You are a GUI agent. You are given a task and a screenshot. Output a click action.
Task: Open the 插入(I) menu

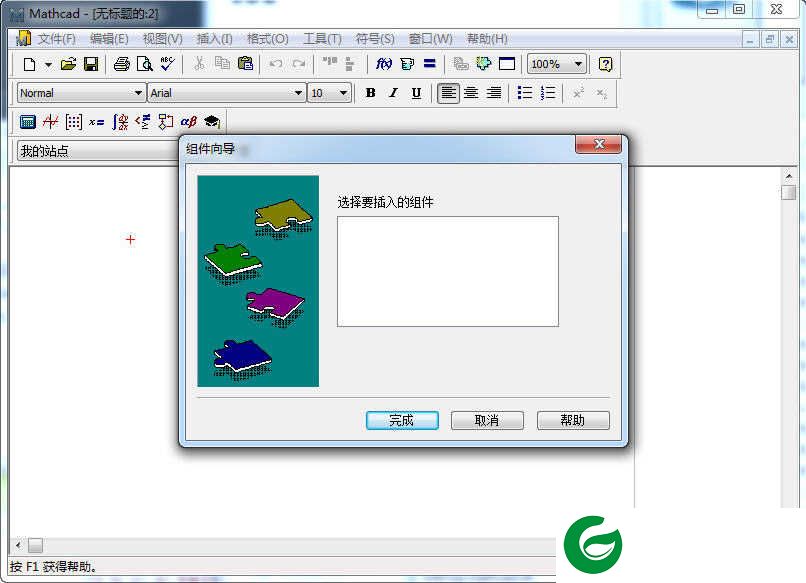[214, 39]
